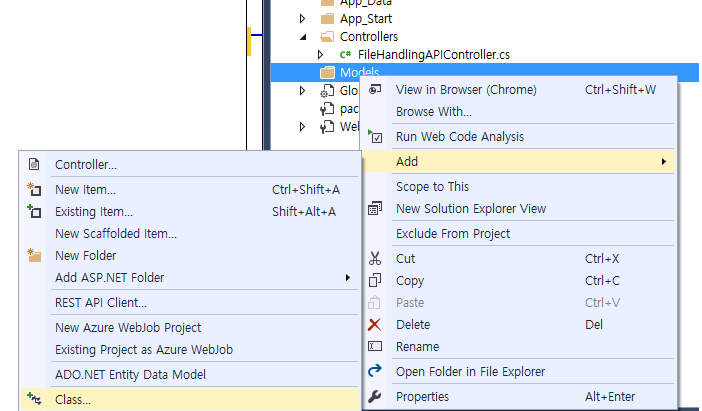The height and width of the screenshot is (411, 702).
Task: Click the pac... config file icon
Action: pos(327,109)
